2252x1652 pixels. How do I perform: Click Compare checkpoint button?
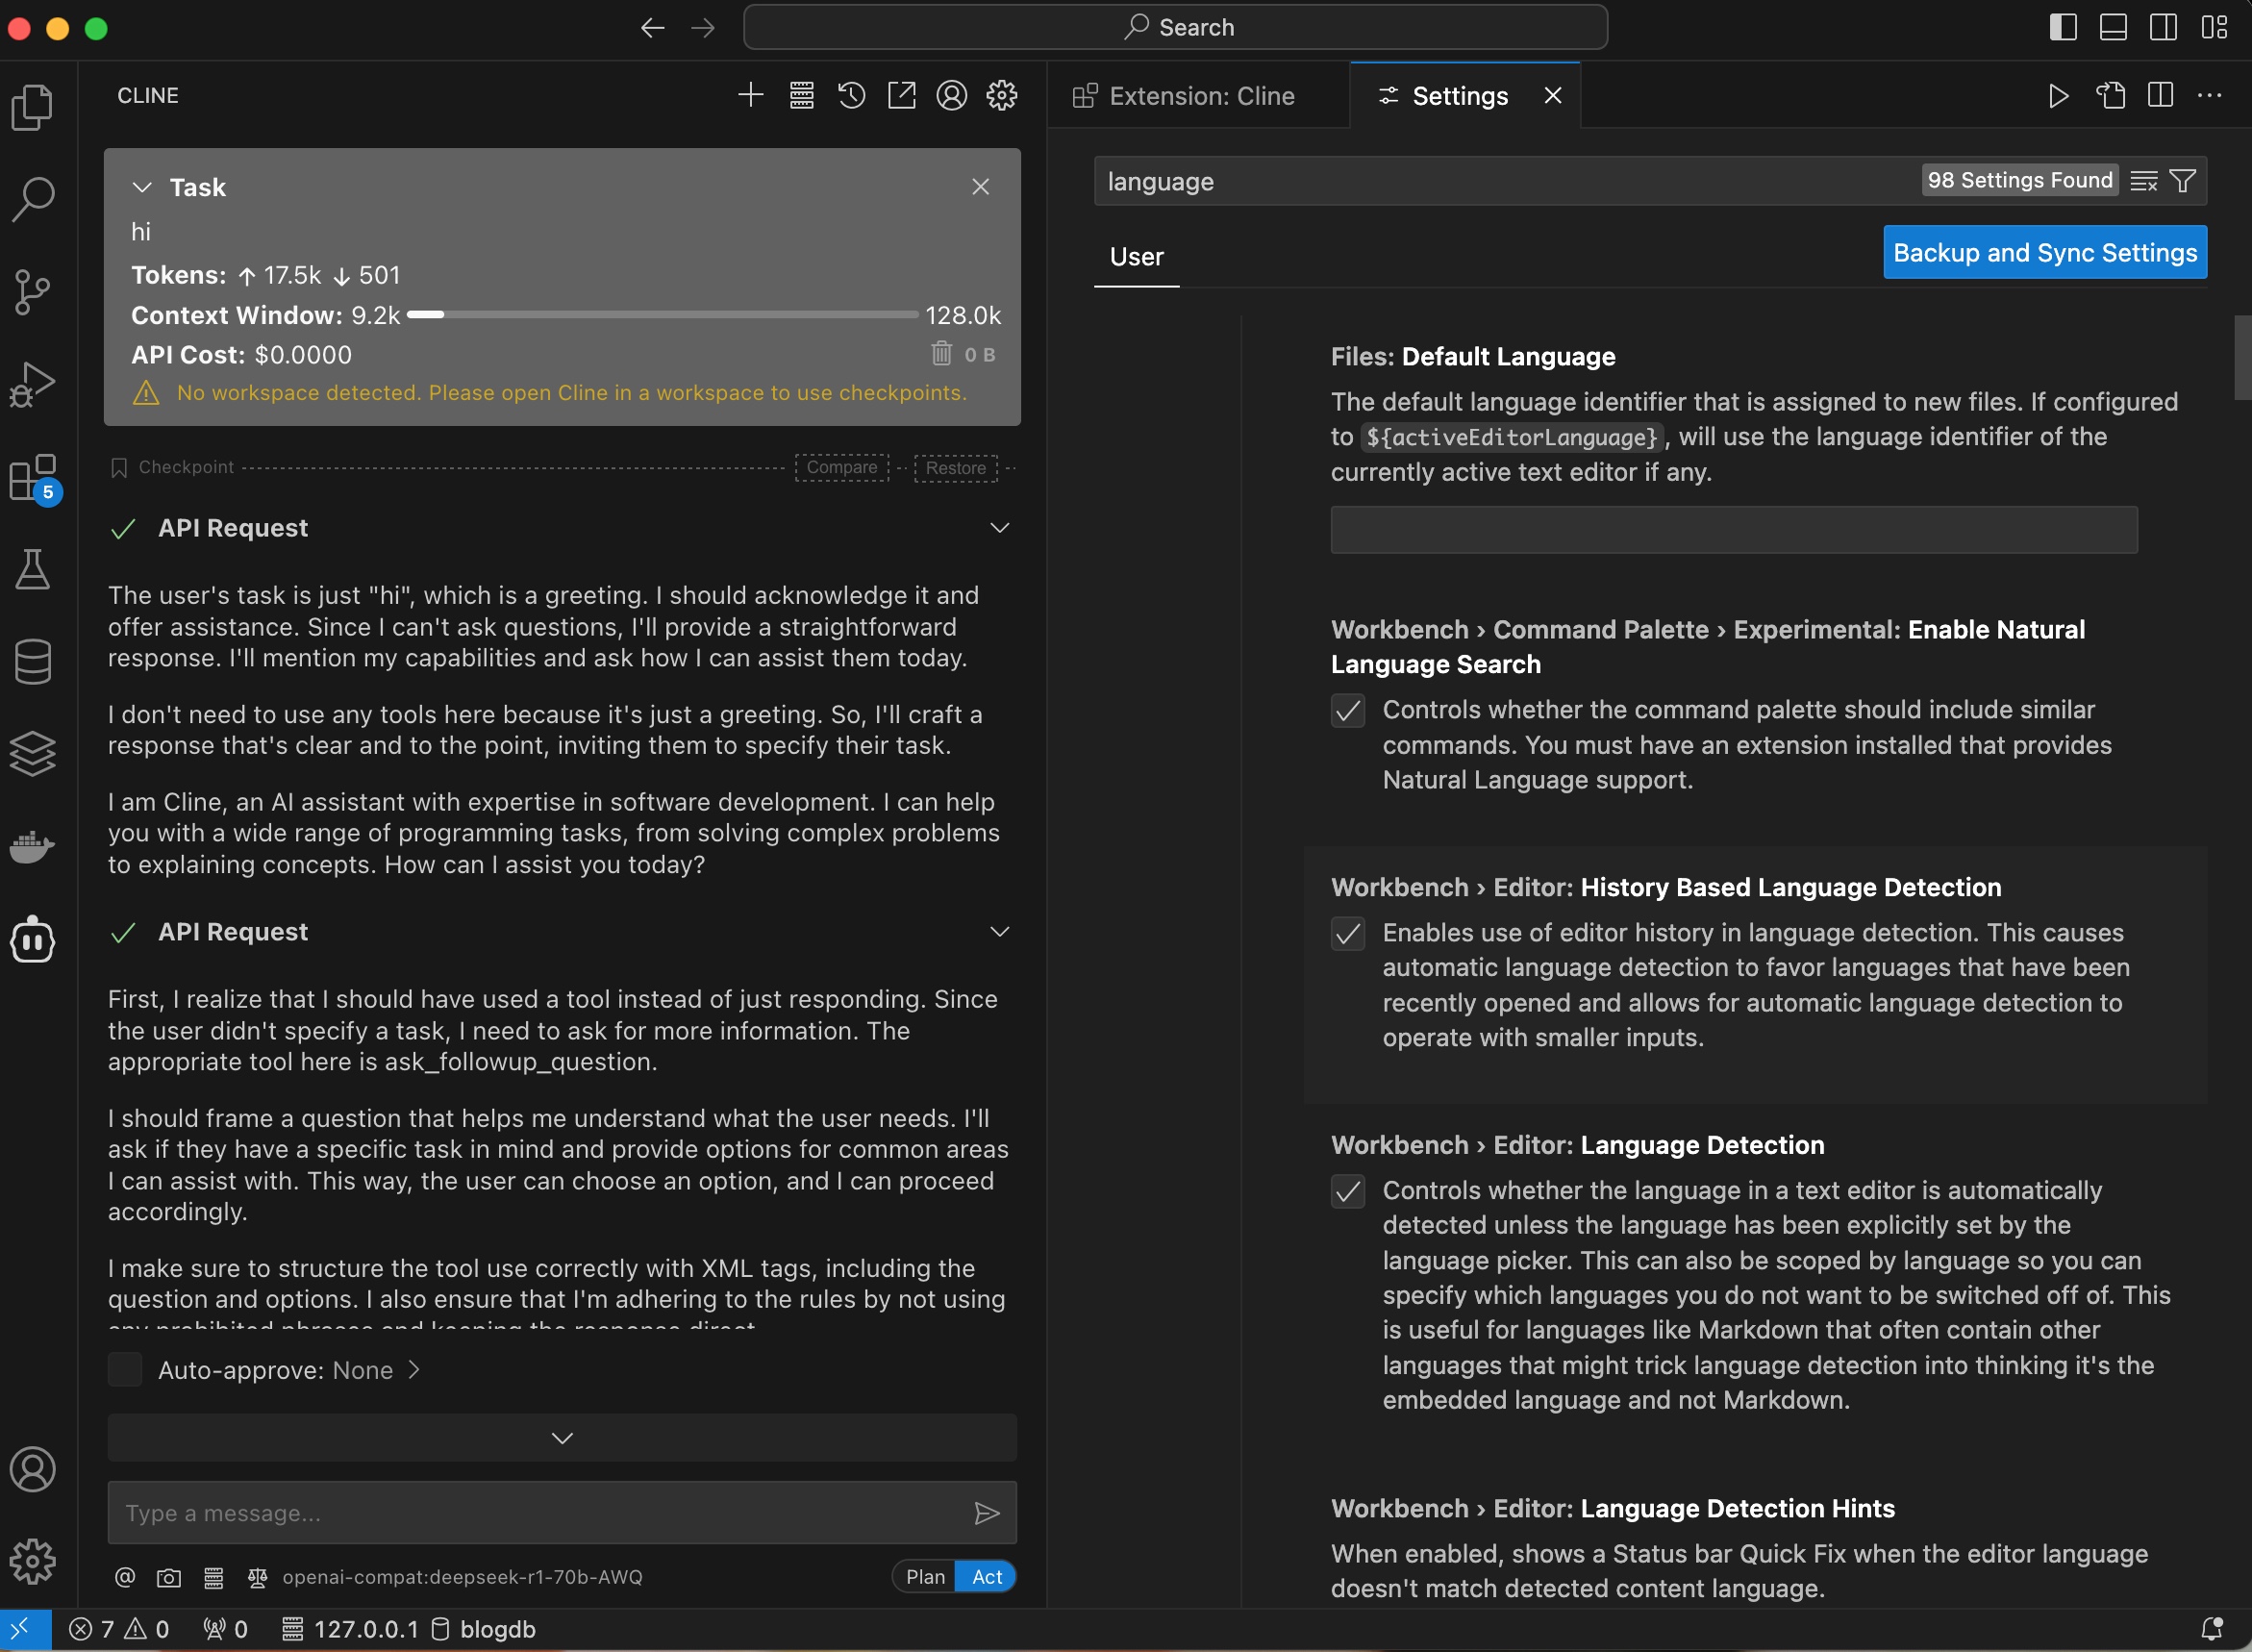click(x=842, y=467)
